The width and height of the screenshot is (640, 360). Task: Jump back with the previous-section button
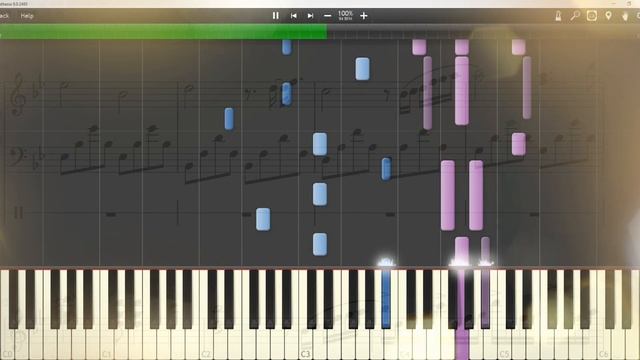(293, 16)
